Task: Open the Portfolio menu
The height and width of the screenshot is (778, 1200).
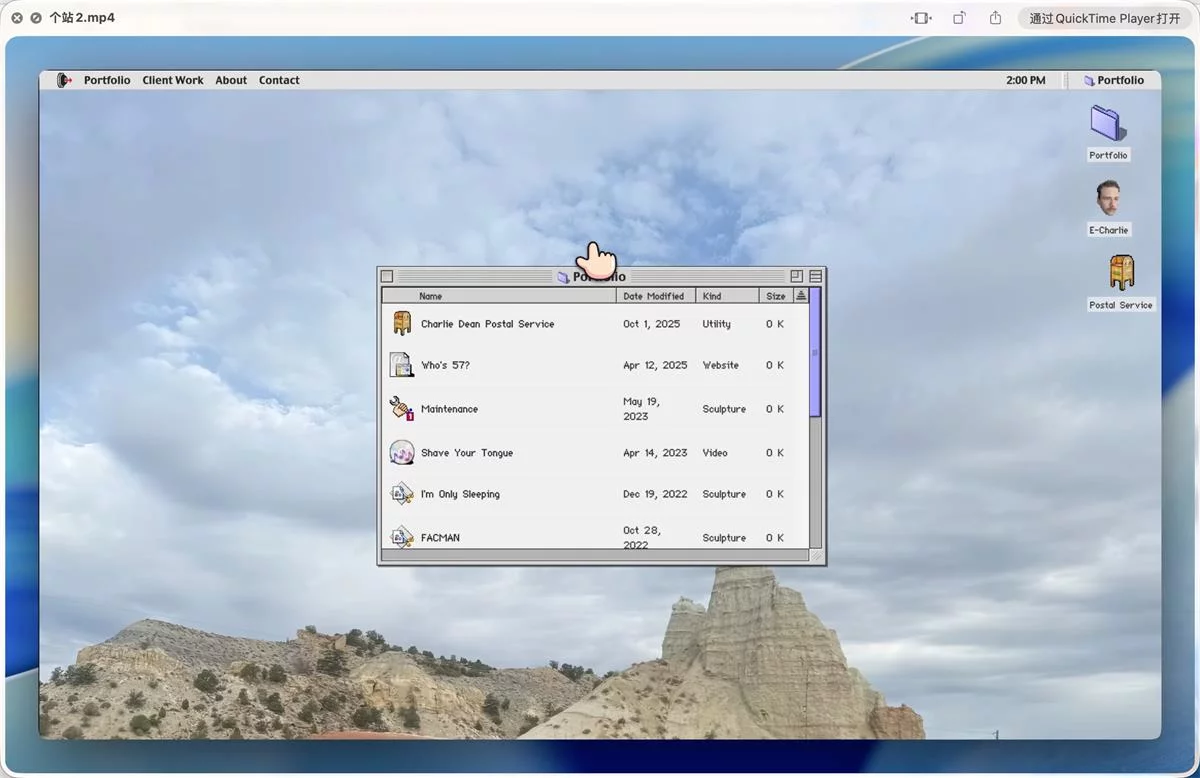Action: [x=107, y=80]
